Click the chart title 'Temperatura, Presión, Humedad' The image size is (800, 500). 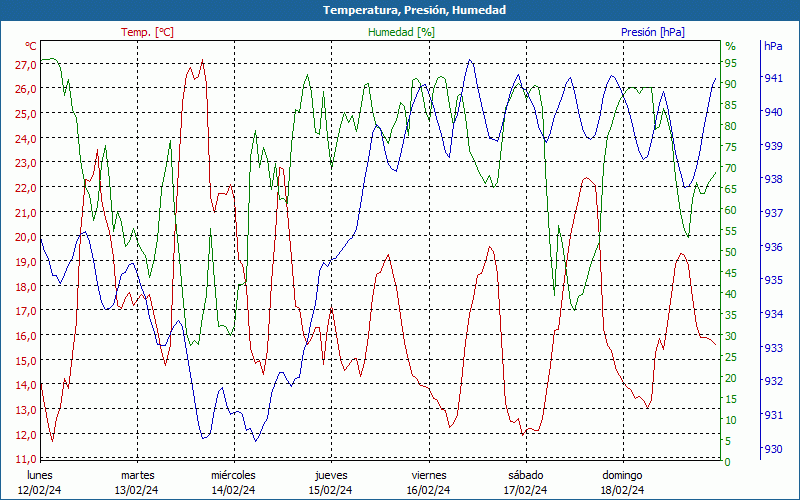pos(414,10)
